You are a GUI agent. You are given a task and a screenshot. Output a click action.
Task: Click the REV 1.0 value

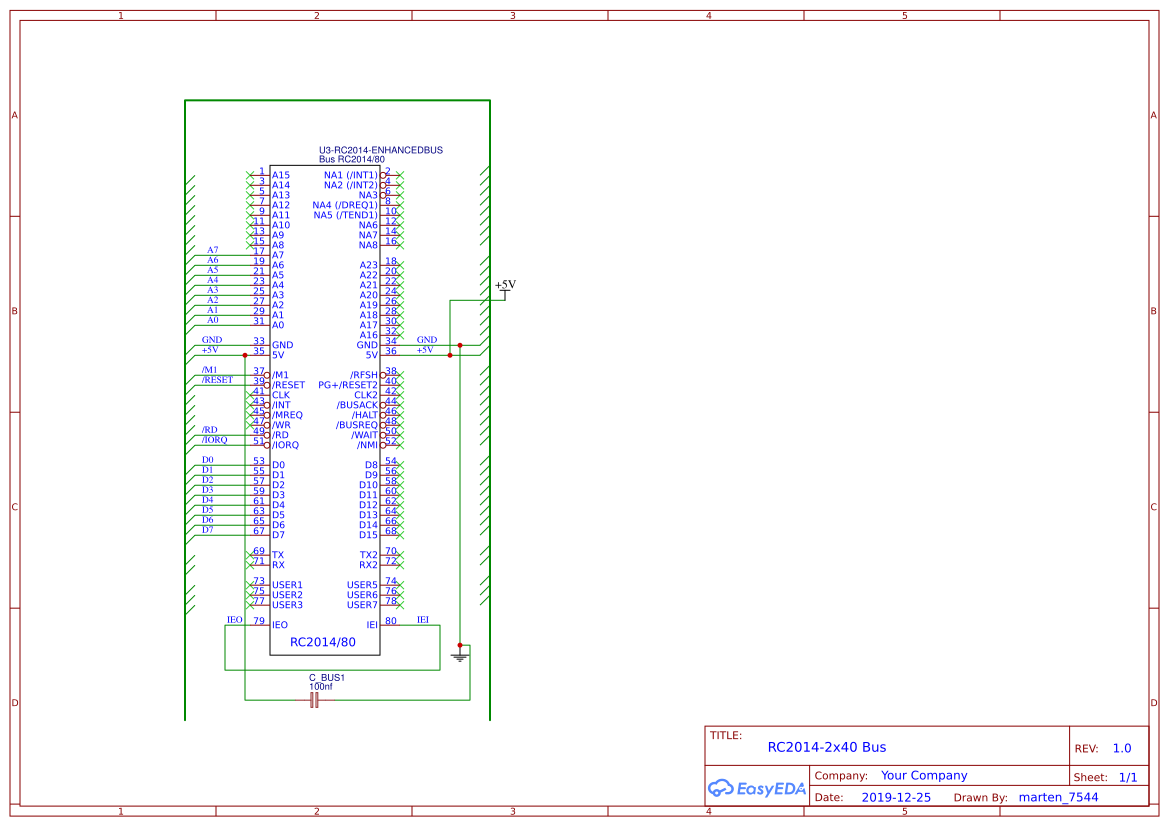click(x=1121, y=748)
